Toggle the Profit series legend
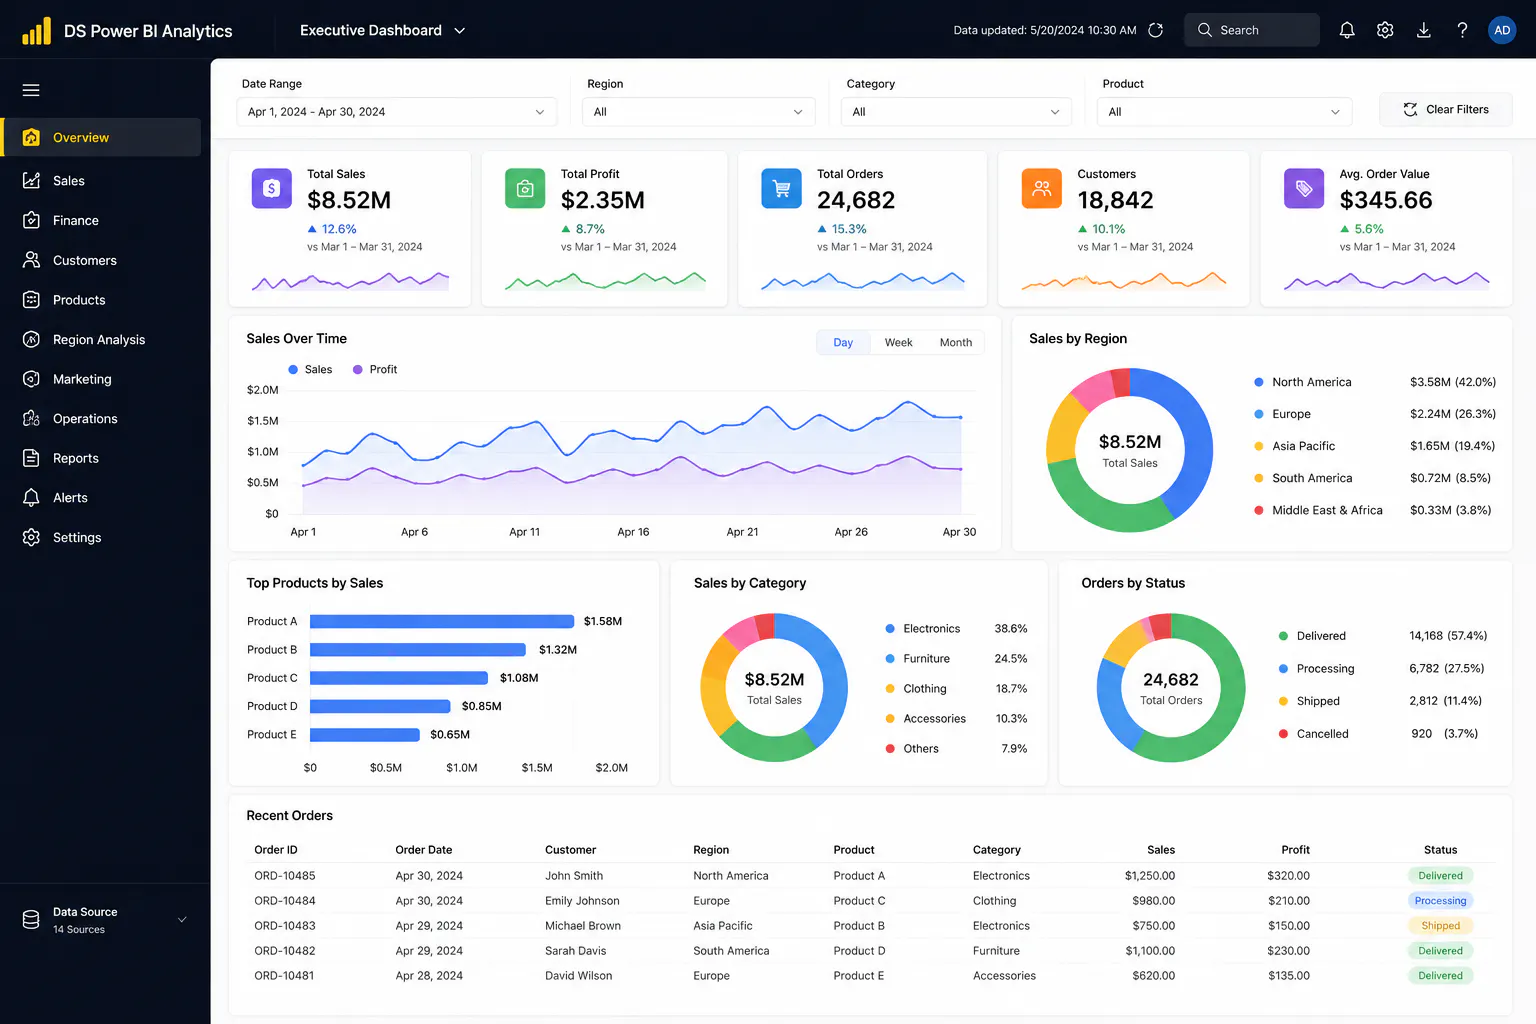1536x1024 pixels. (x=375, y=369)
